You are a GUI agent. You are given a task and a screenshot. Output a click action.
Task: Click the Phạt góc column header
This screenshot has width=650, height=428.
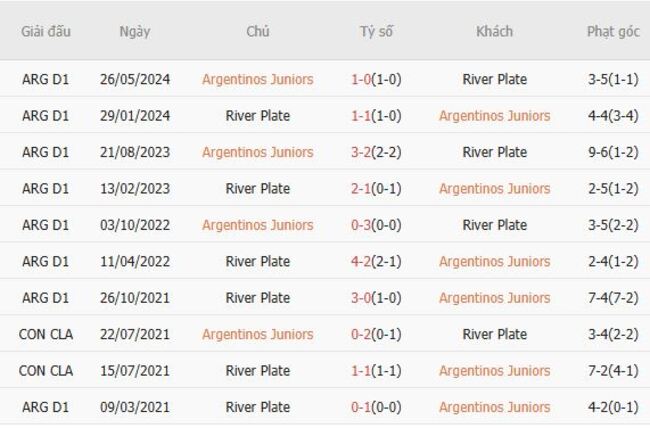coord(613,31)
